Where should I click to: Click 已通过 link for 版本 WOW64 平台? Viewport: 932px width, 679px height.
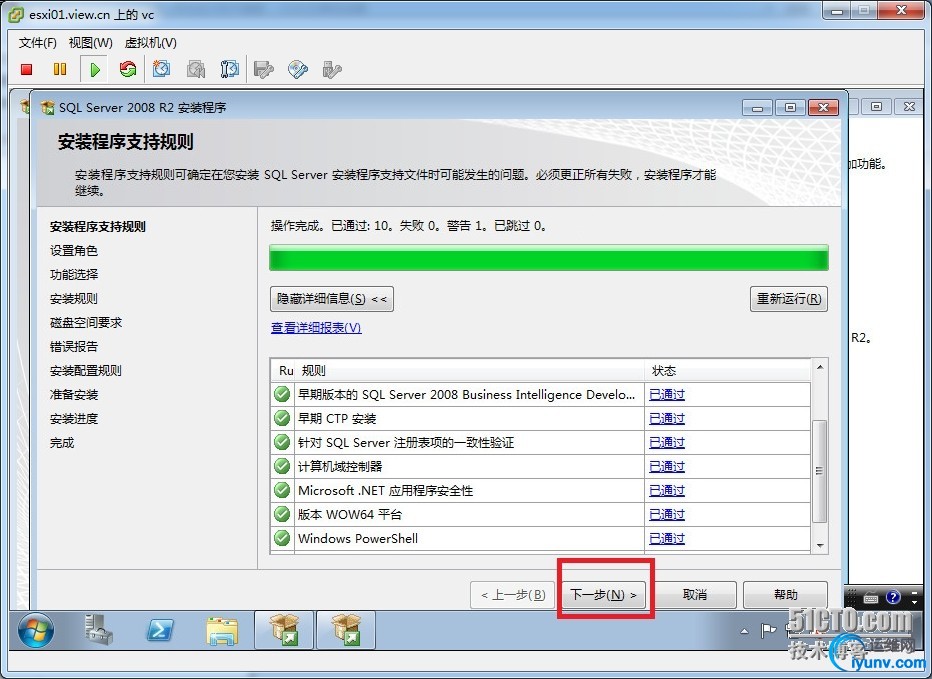(x=667, y=515)
